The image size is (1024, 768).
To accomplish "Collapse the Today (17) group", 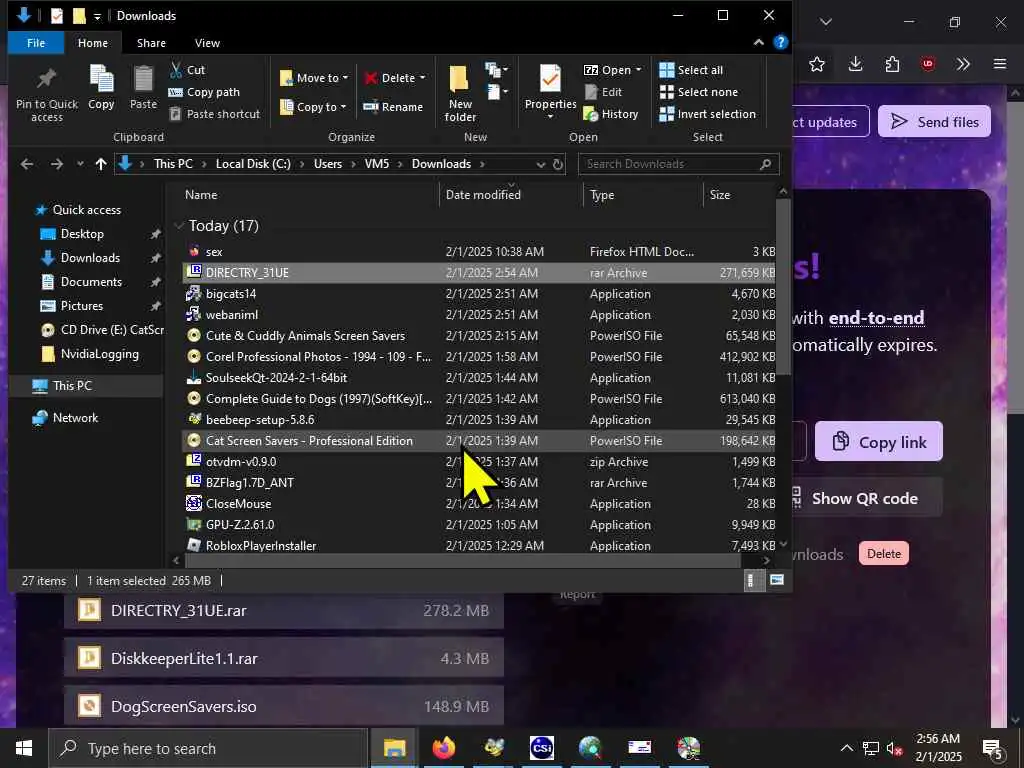I will (179, 226).
